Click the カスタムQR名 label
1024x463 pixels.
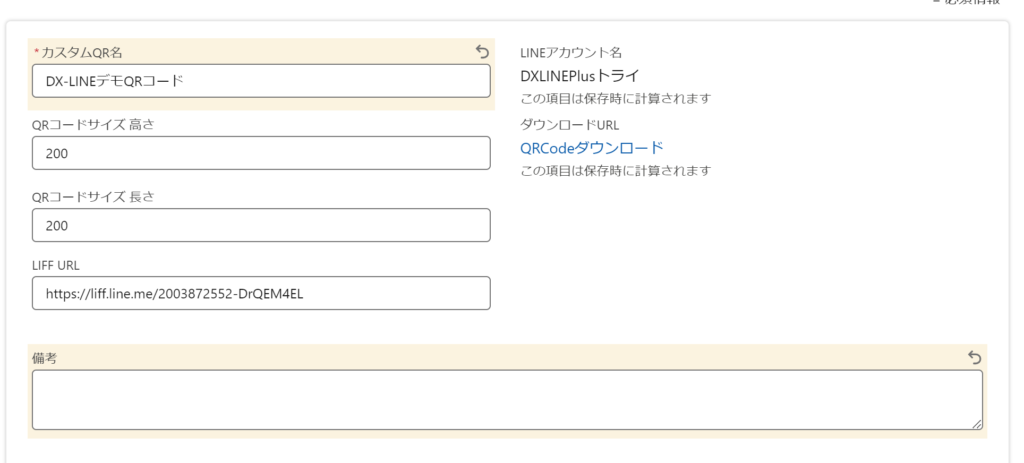[x=82, y=52]
